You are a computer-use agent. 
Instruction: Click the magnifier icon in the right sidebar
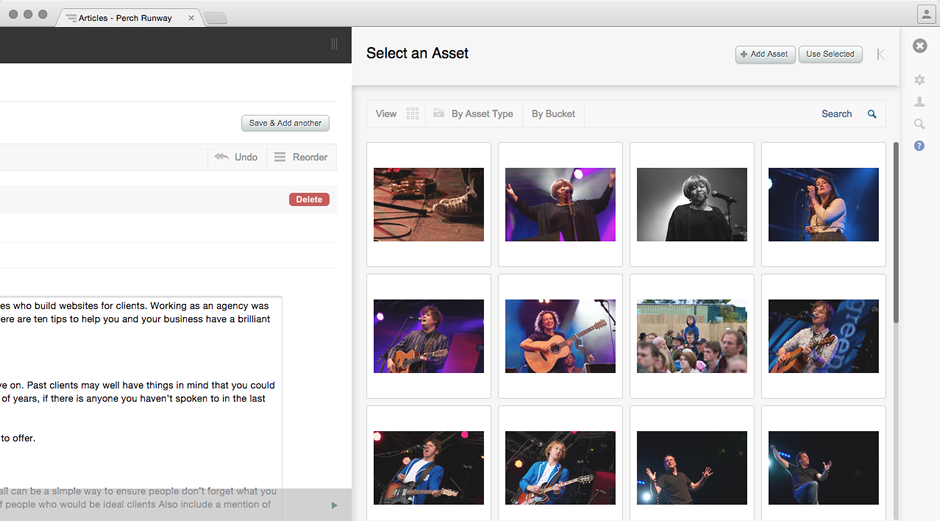(919, 124)
